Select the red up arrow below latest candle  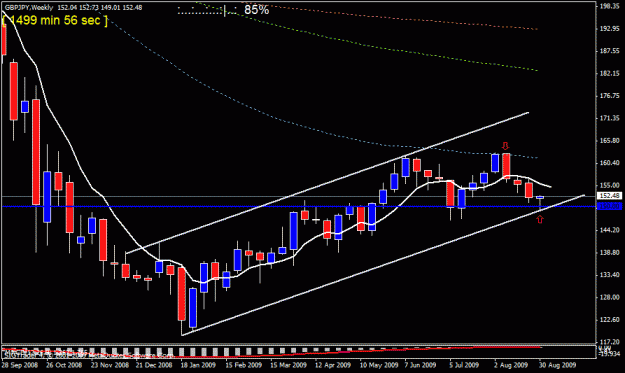point(540,219)
